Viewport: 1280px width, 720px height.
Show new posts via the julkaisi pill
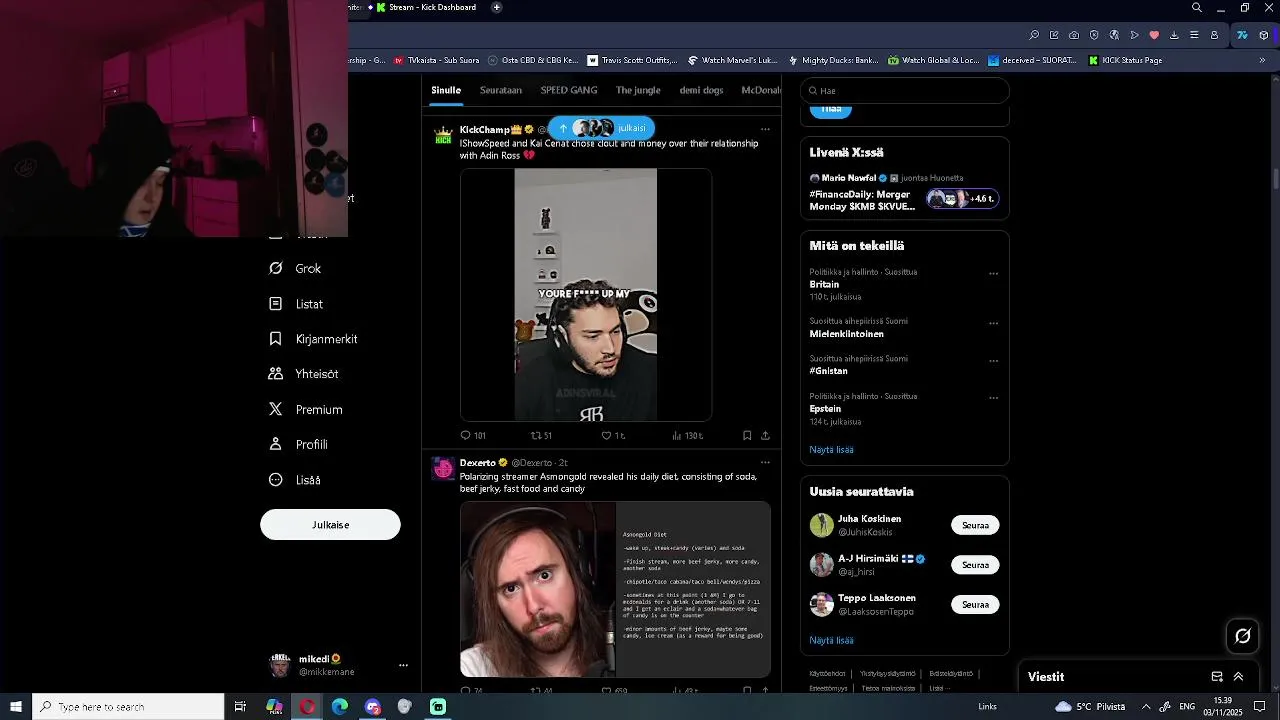click(x=601, y=128)
